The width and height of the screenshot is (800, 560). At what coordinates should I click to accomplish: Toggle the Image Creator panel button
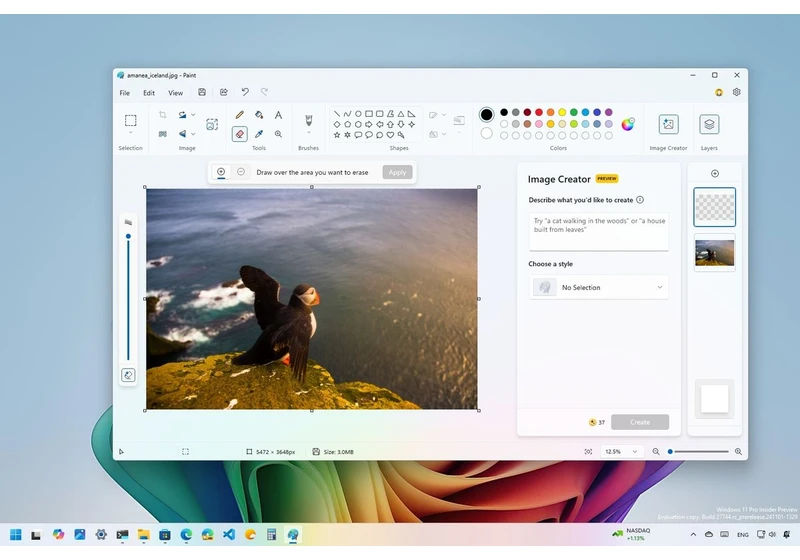coord(668,124)
